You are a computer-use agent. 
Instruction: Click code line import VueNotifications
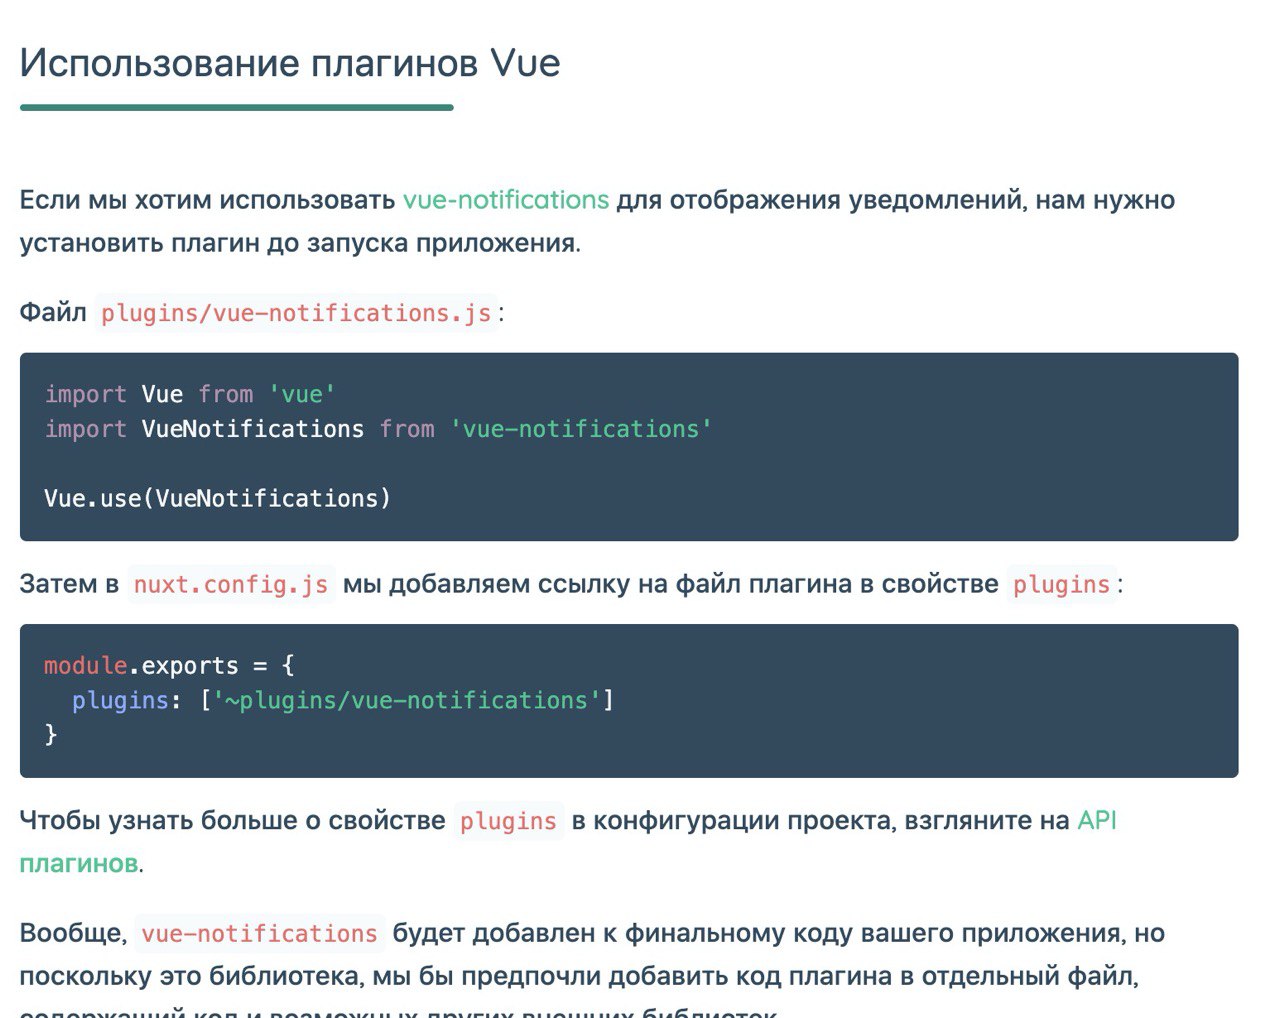(378, 429)
